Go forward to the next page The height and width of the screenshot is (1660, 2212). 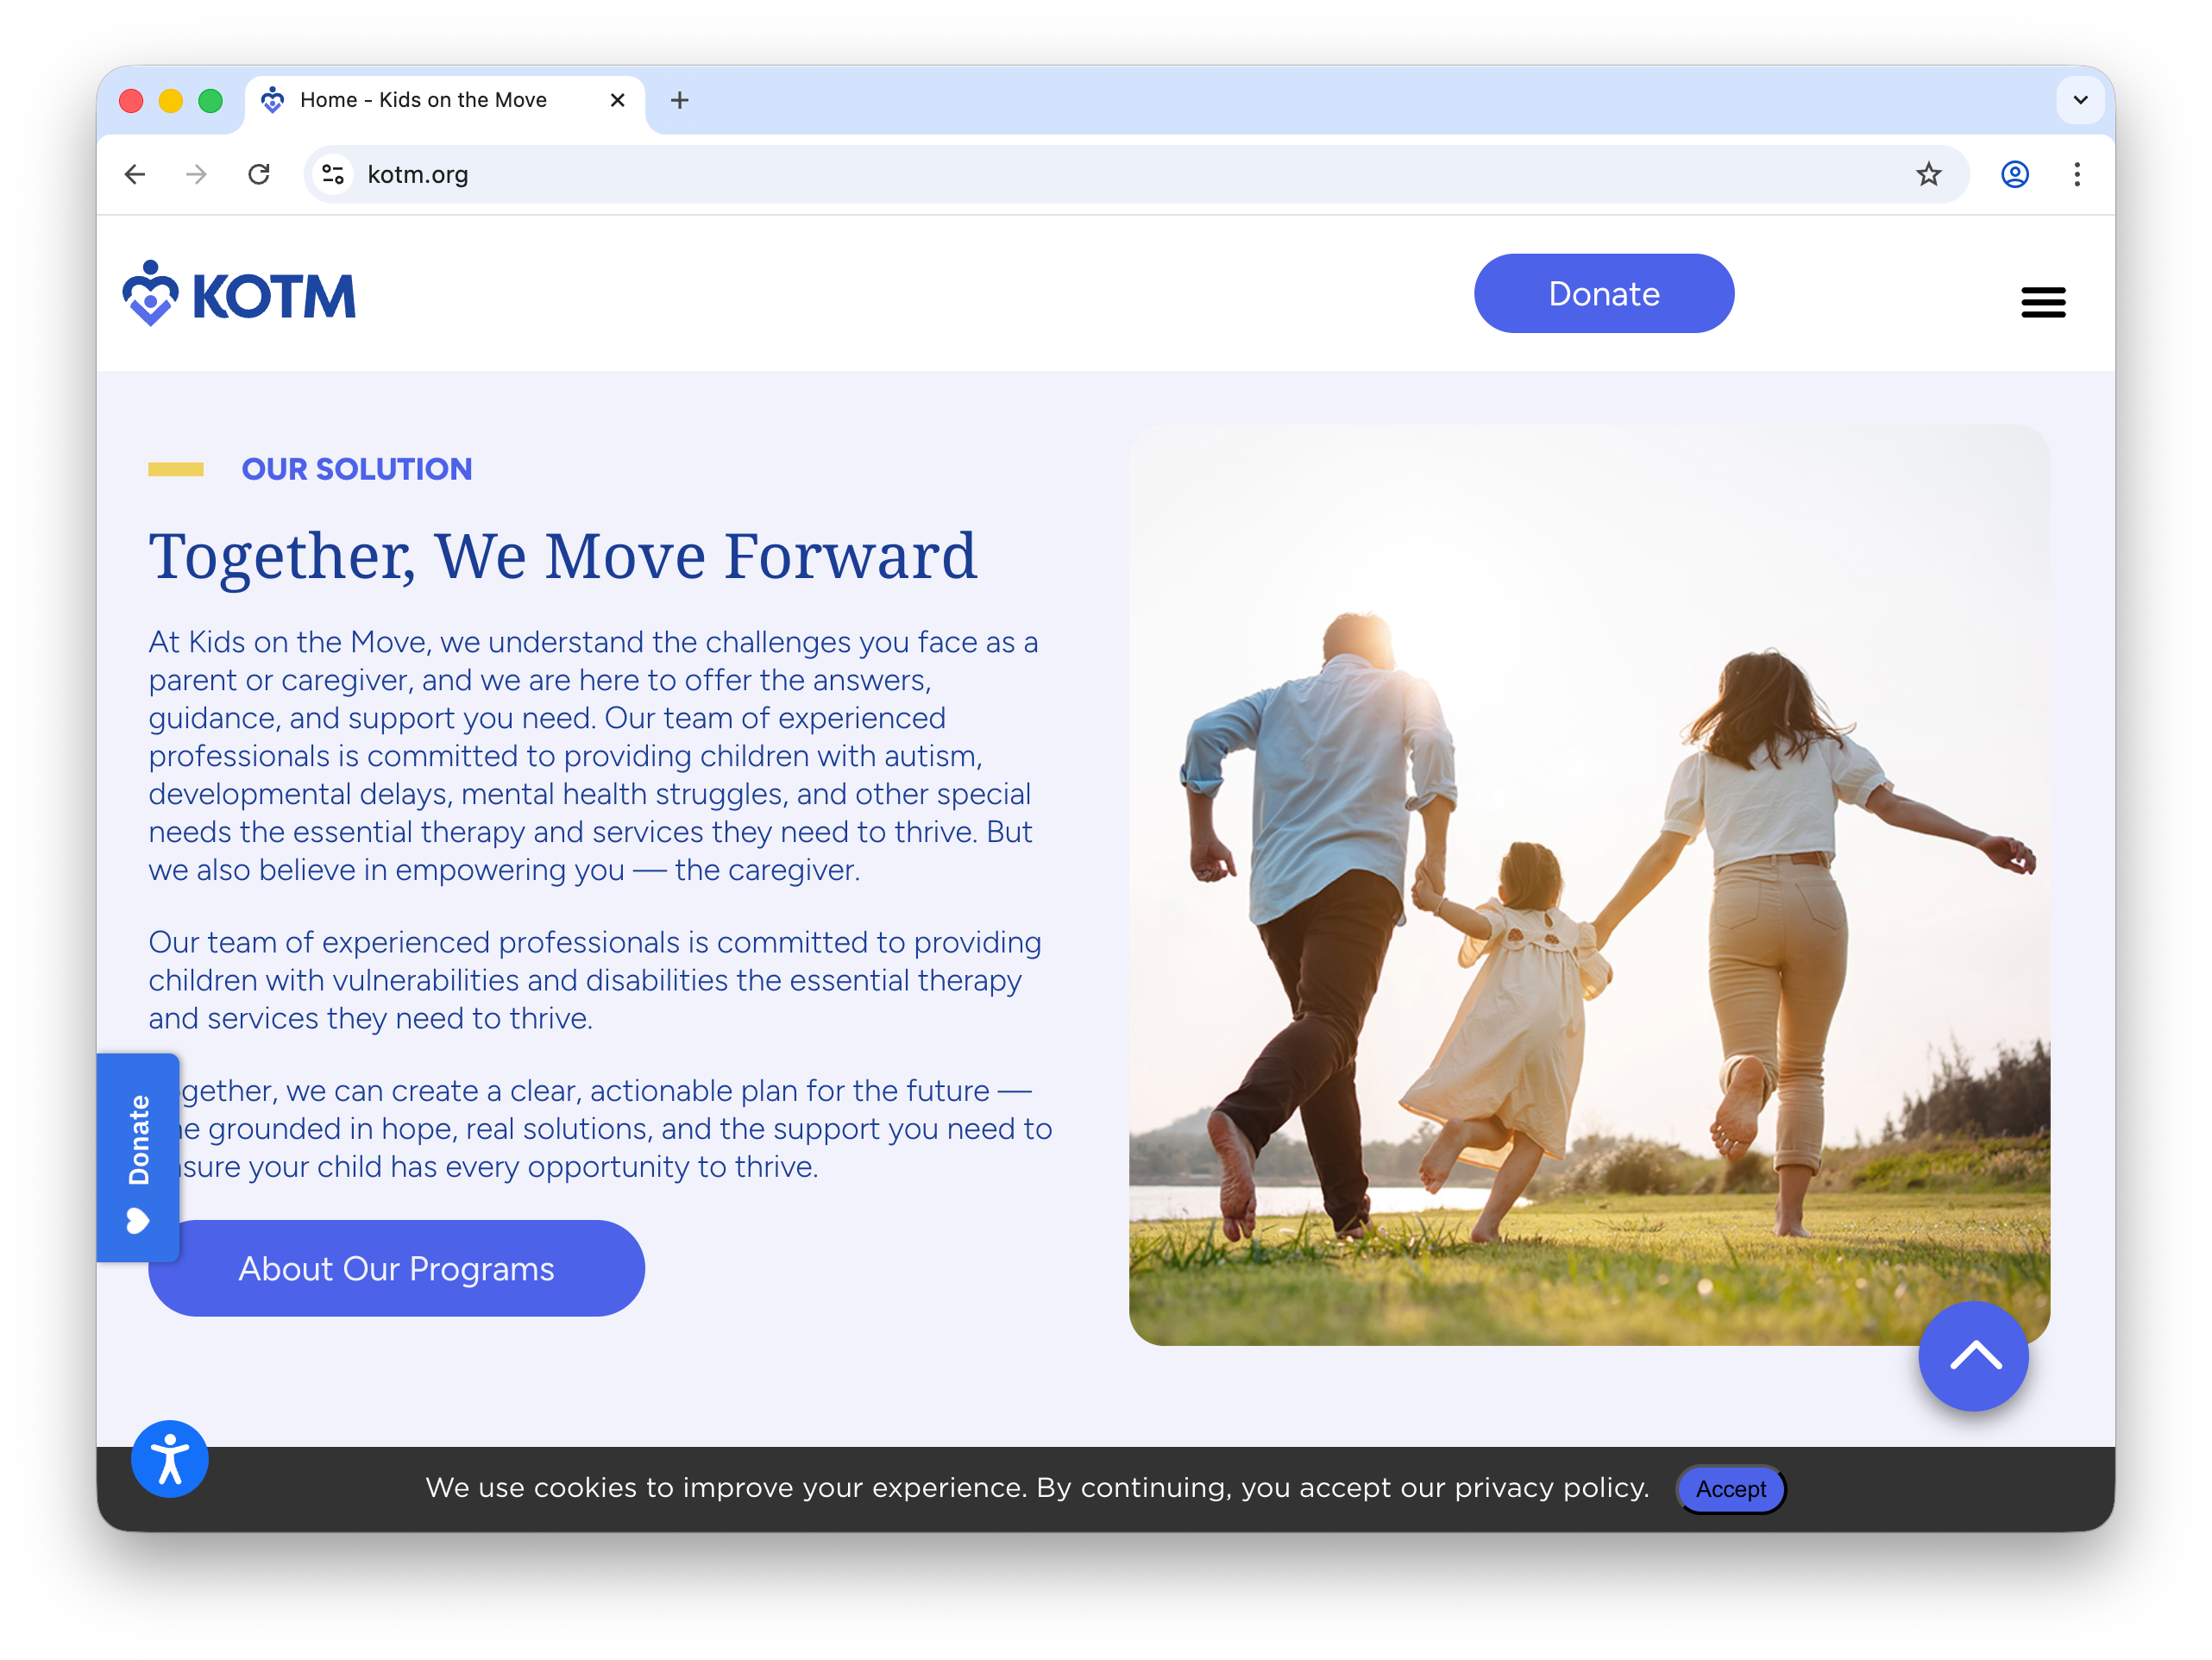tap(196, 174)
